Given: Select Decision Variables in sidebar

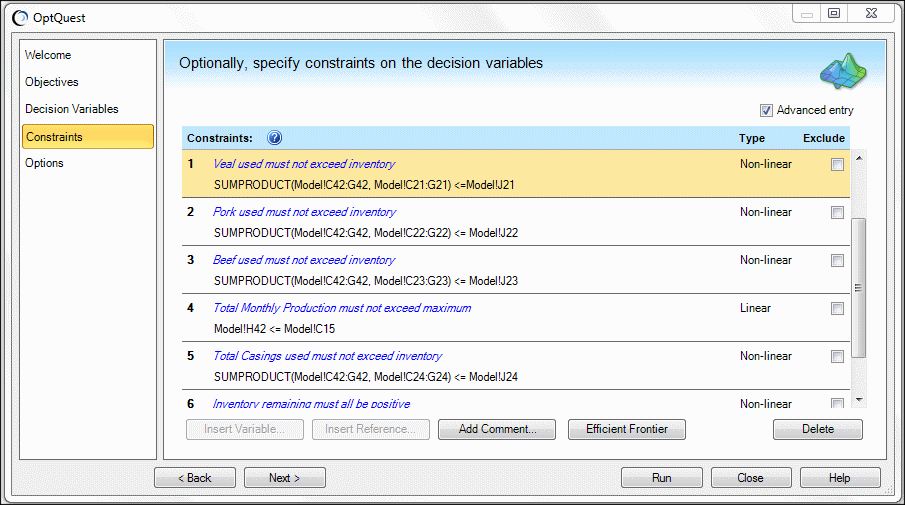Looking at the screenshot, I should click(72, 109).
